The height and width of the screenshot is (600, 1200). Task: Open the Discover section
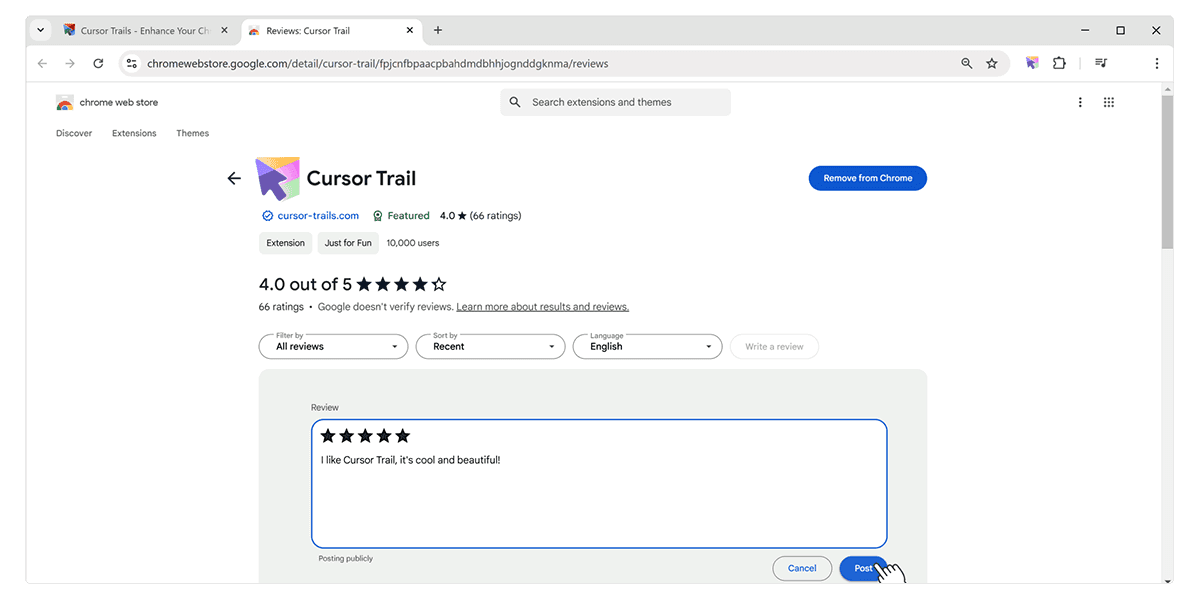point(74,133)
